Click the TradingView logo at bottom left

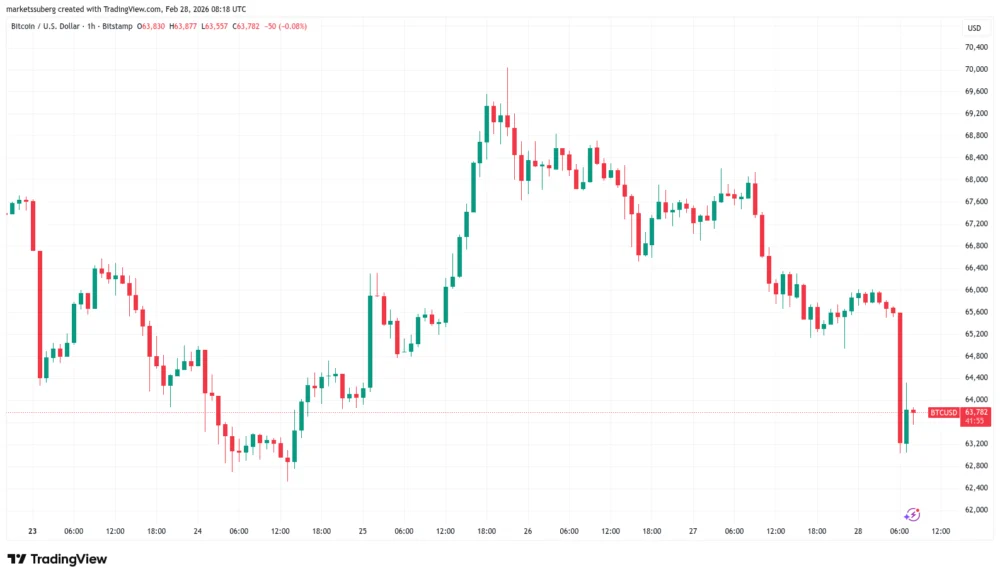click(57, 559)
